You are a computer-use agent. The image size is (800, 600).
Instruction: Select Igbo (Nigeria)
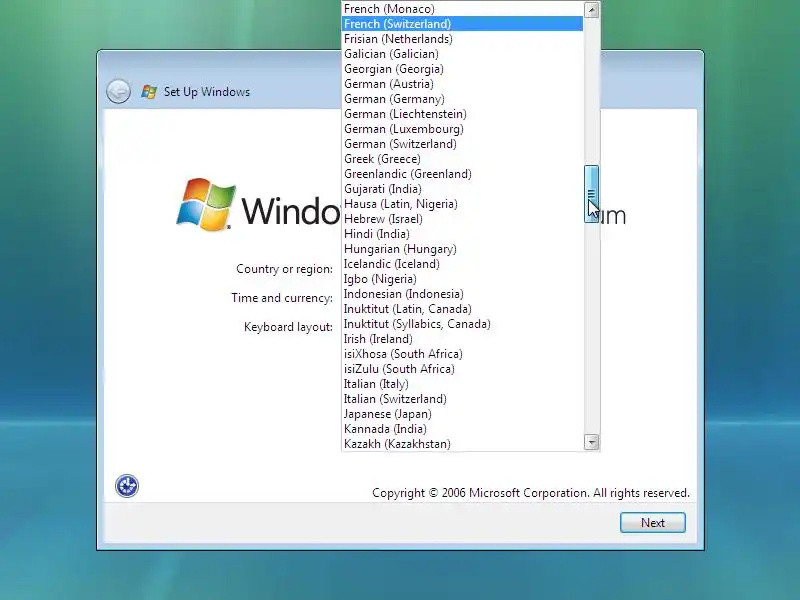(x=462, y=279)
